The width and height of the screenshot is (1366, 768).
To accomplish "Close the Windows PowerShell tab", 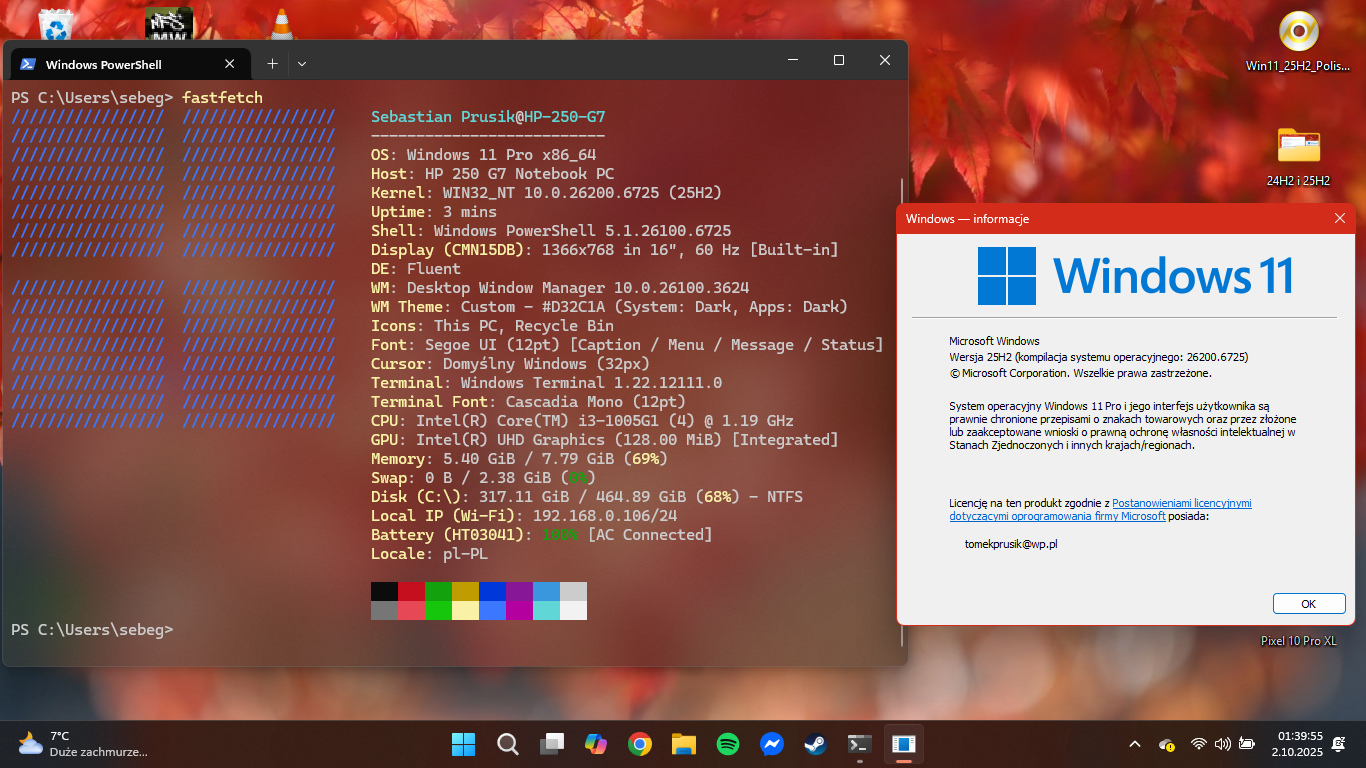I will (230, 64).
